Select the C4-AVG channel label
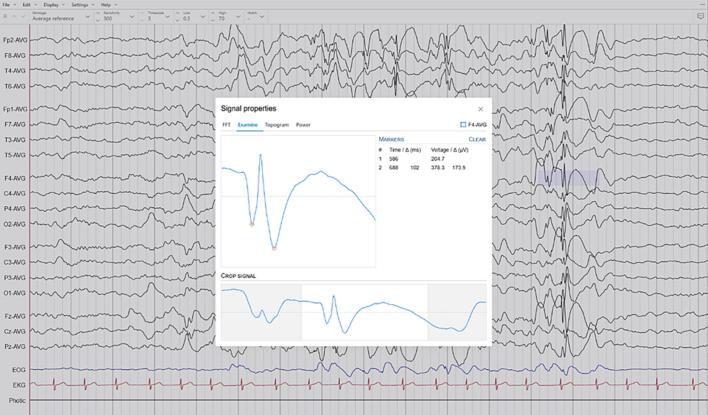The height and width of the screenshot is (415, 708). tap(15, 194)
